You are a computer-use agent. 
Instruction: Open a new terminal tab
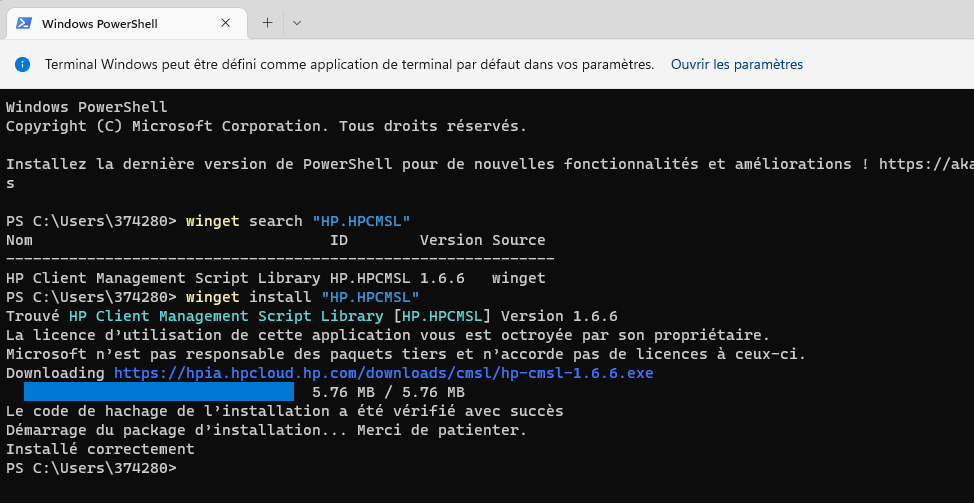coord(267,23)
